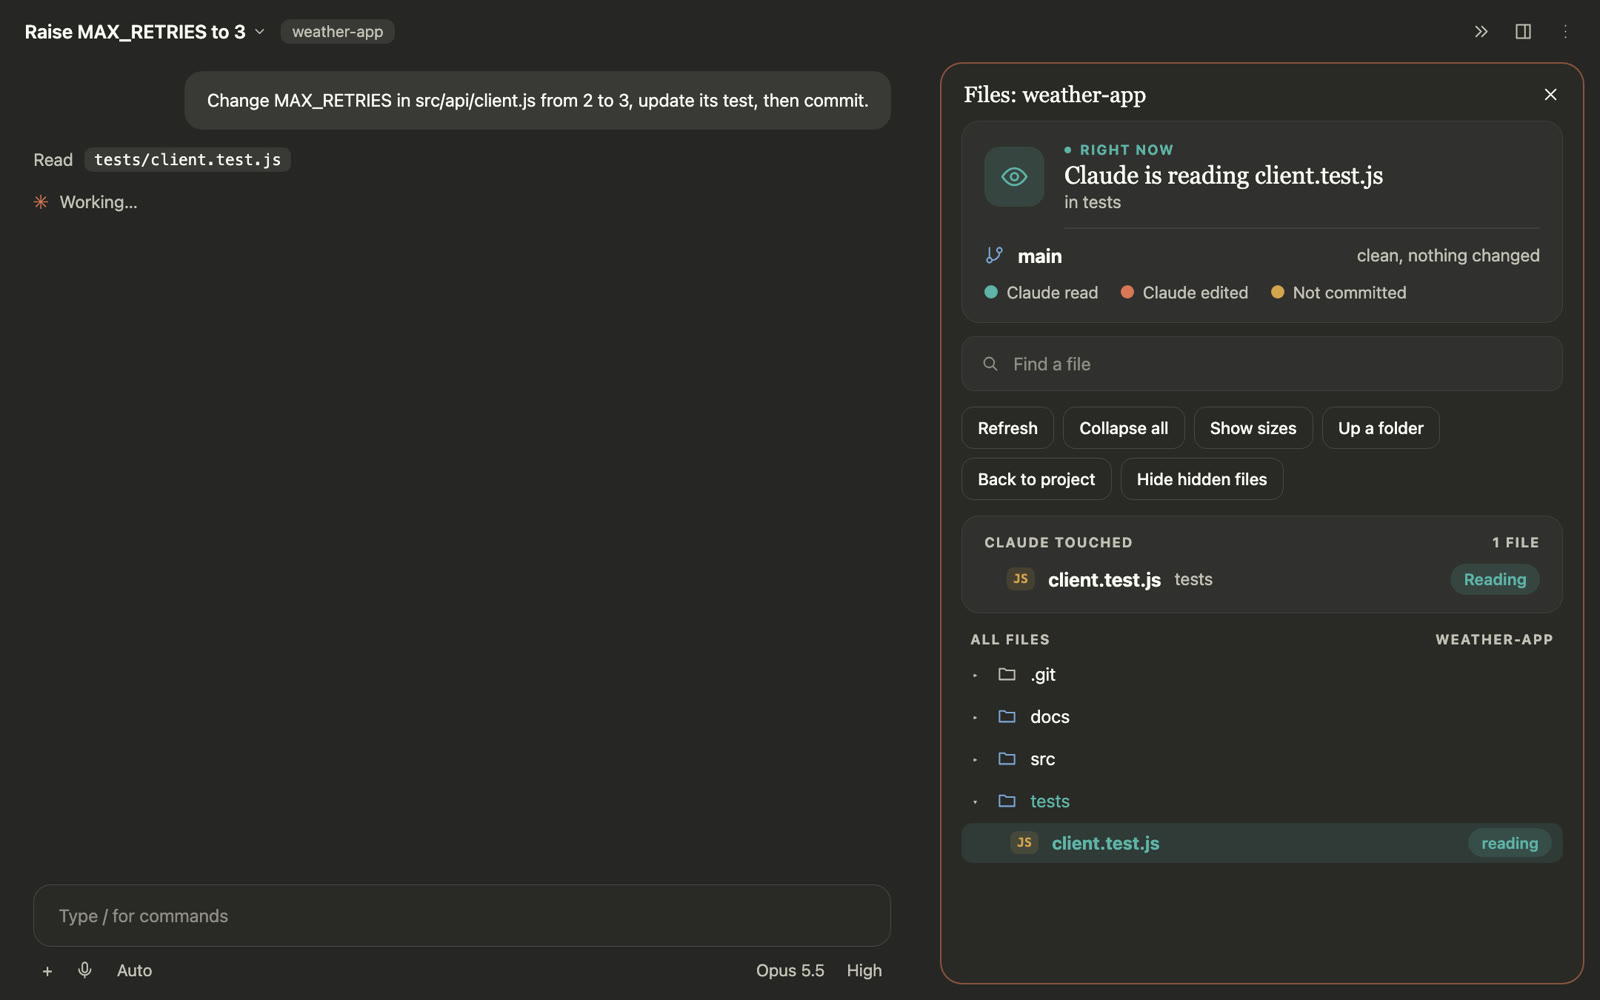Click Collapse all button
Viewport: 1600px width, 1000px height.
coord(1123,428)
